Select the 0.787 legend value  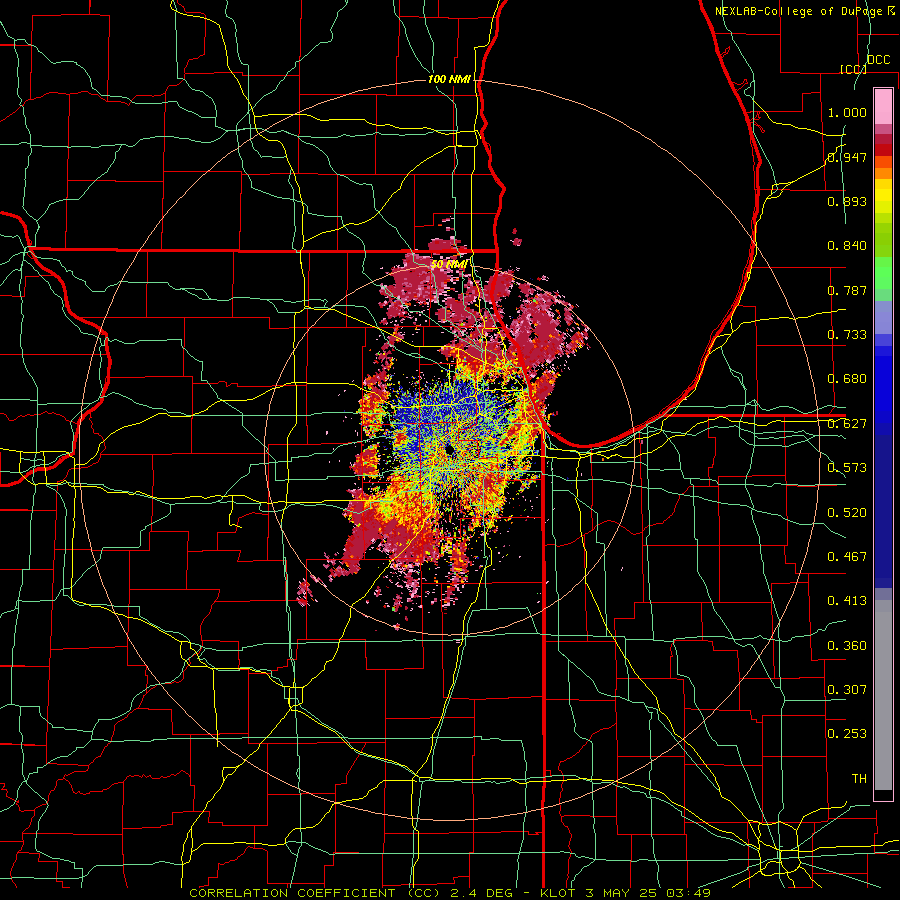847,290
